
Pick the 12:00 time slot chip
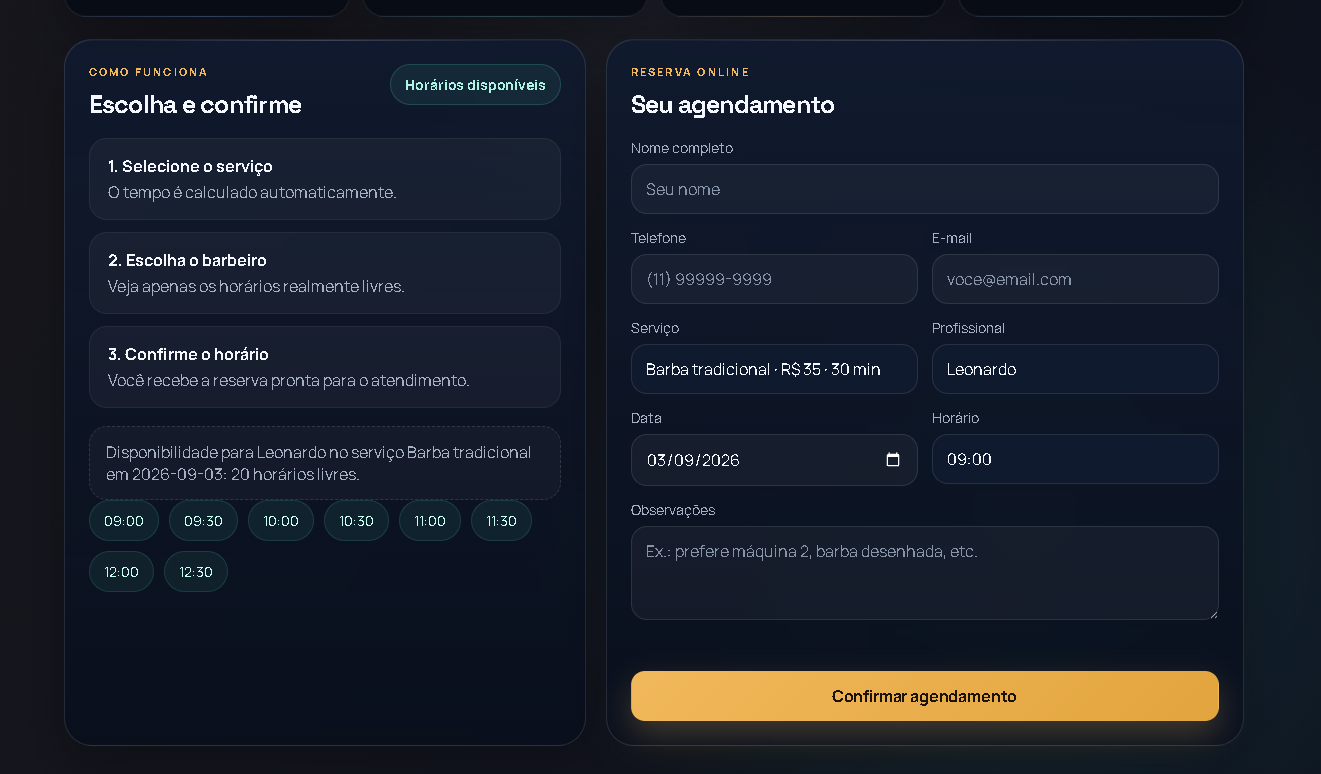[121, 572]
